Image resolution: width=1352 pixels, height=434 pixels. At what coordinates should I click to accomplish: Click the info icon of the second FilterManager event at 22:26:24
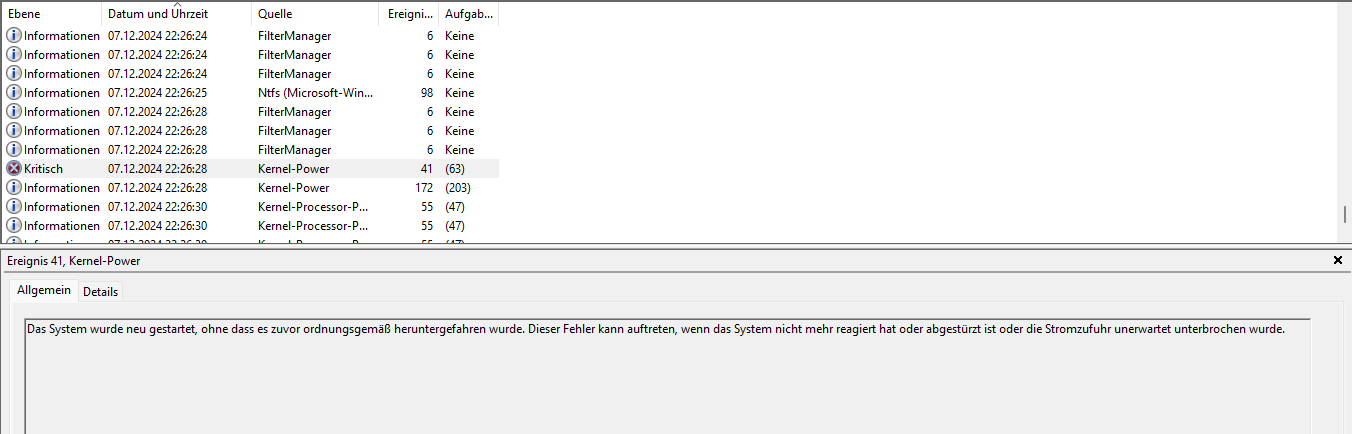coord(14,55)
